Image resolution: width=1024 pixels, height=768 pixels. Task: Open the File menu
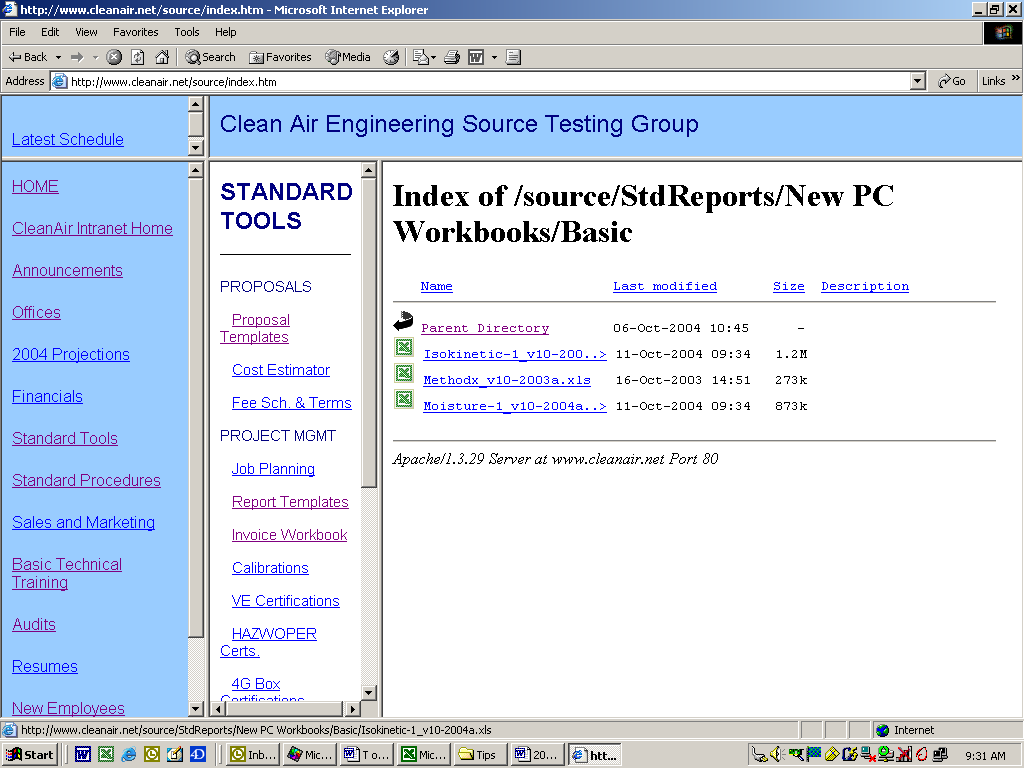pyautogui.click(x=17, y=32)
